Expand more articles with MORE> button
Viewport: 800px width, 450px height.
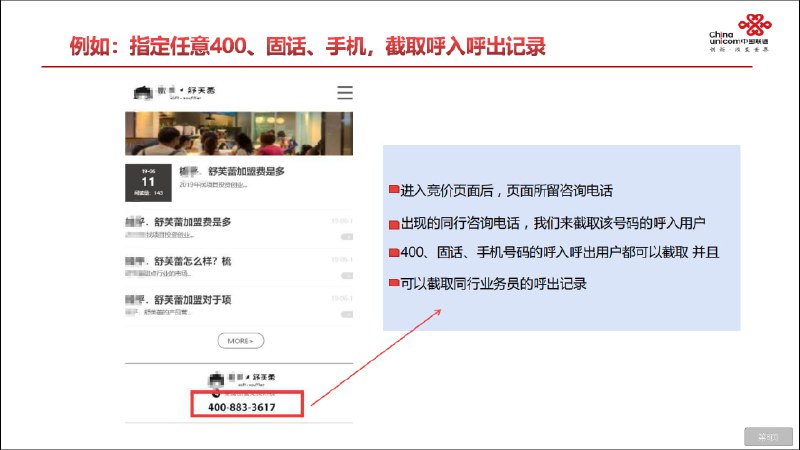coord(240,341)
